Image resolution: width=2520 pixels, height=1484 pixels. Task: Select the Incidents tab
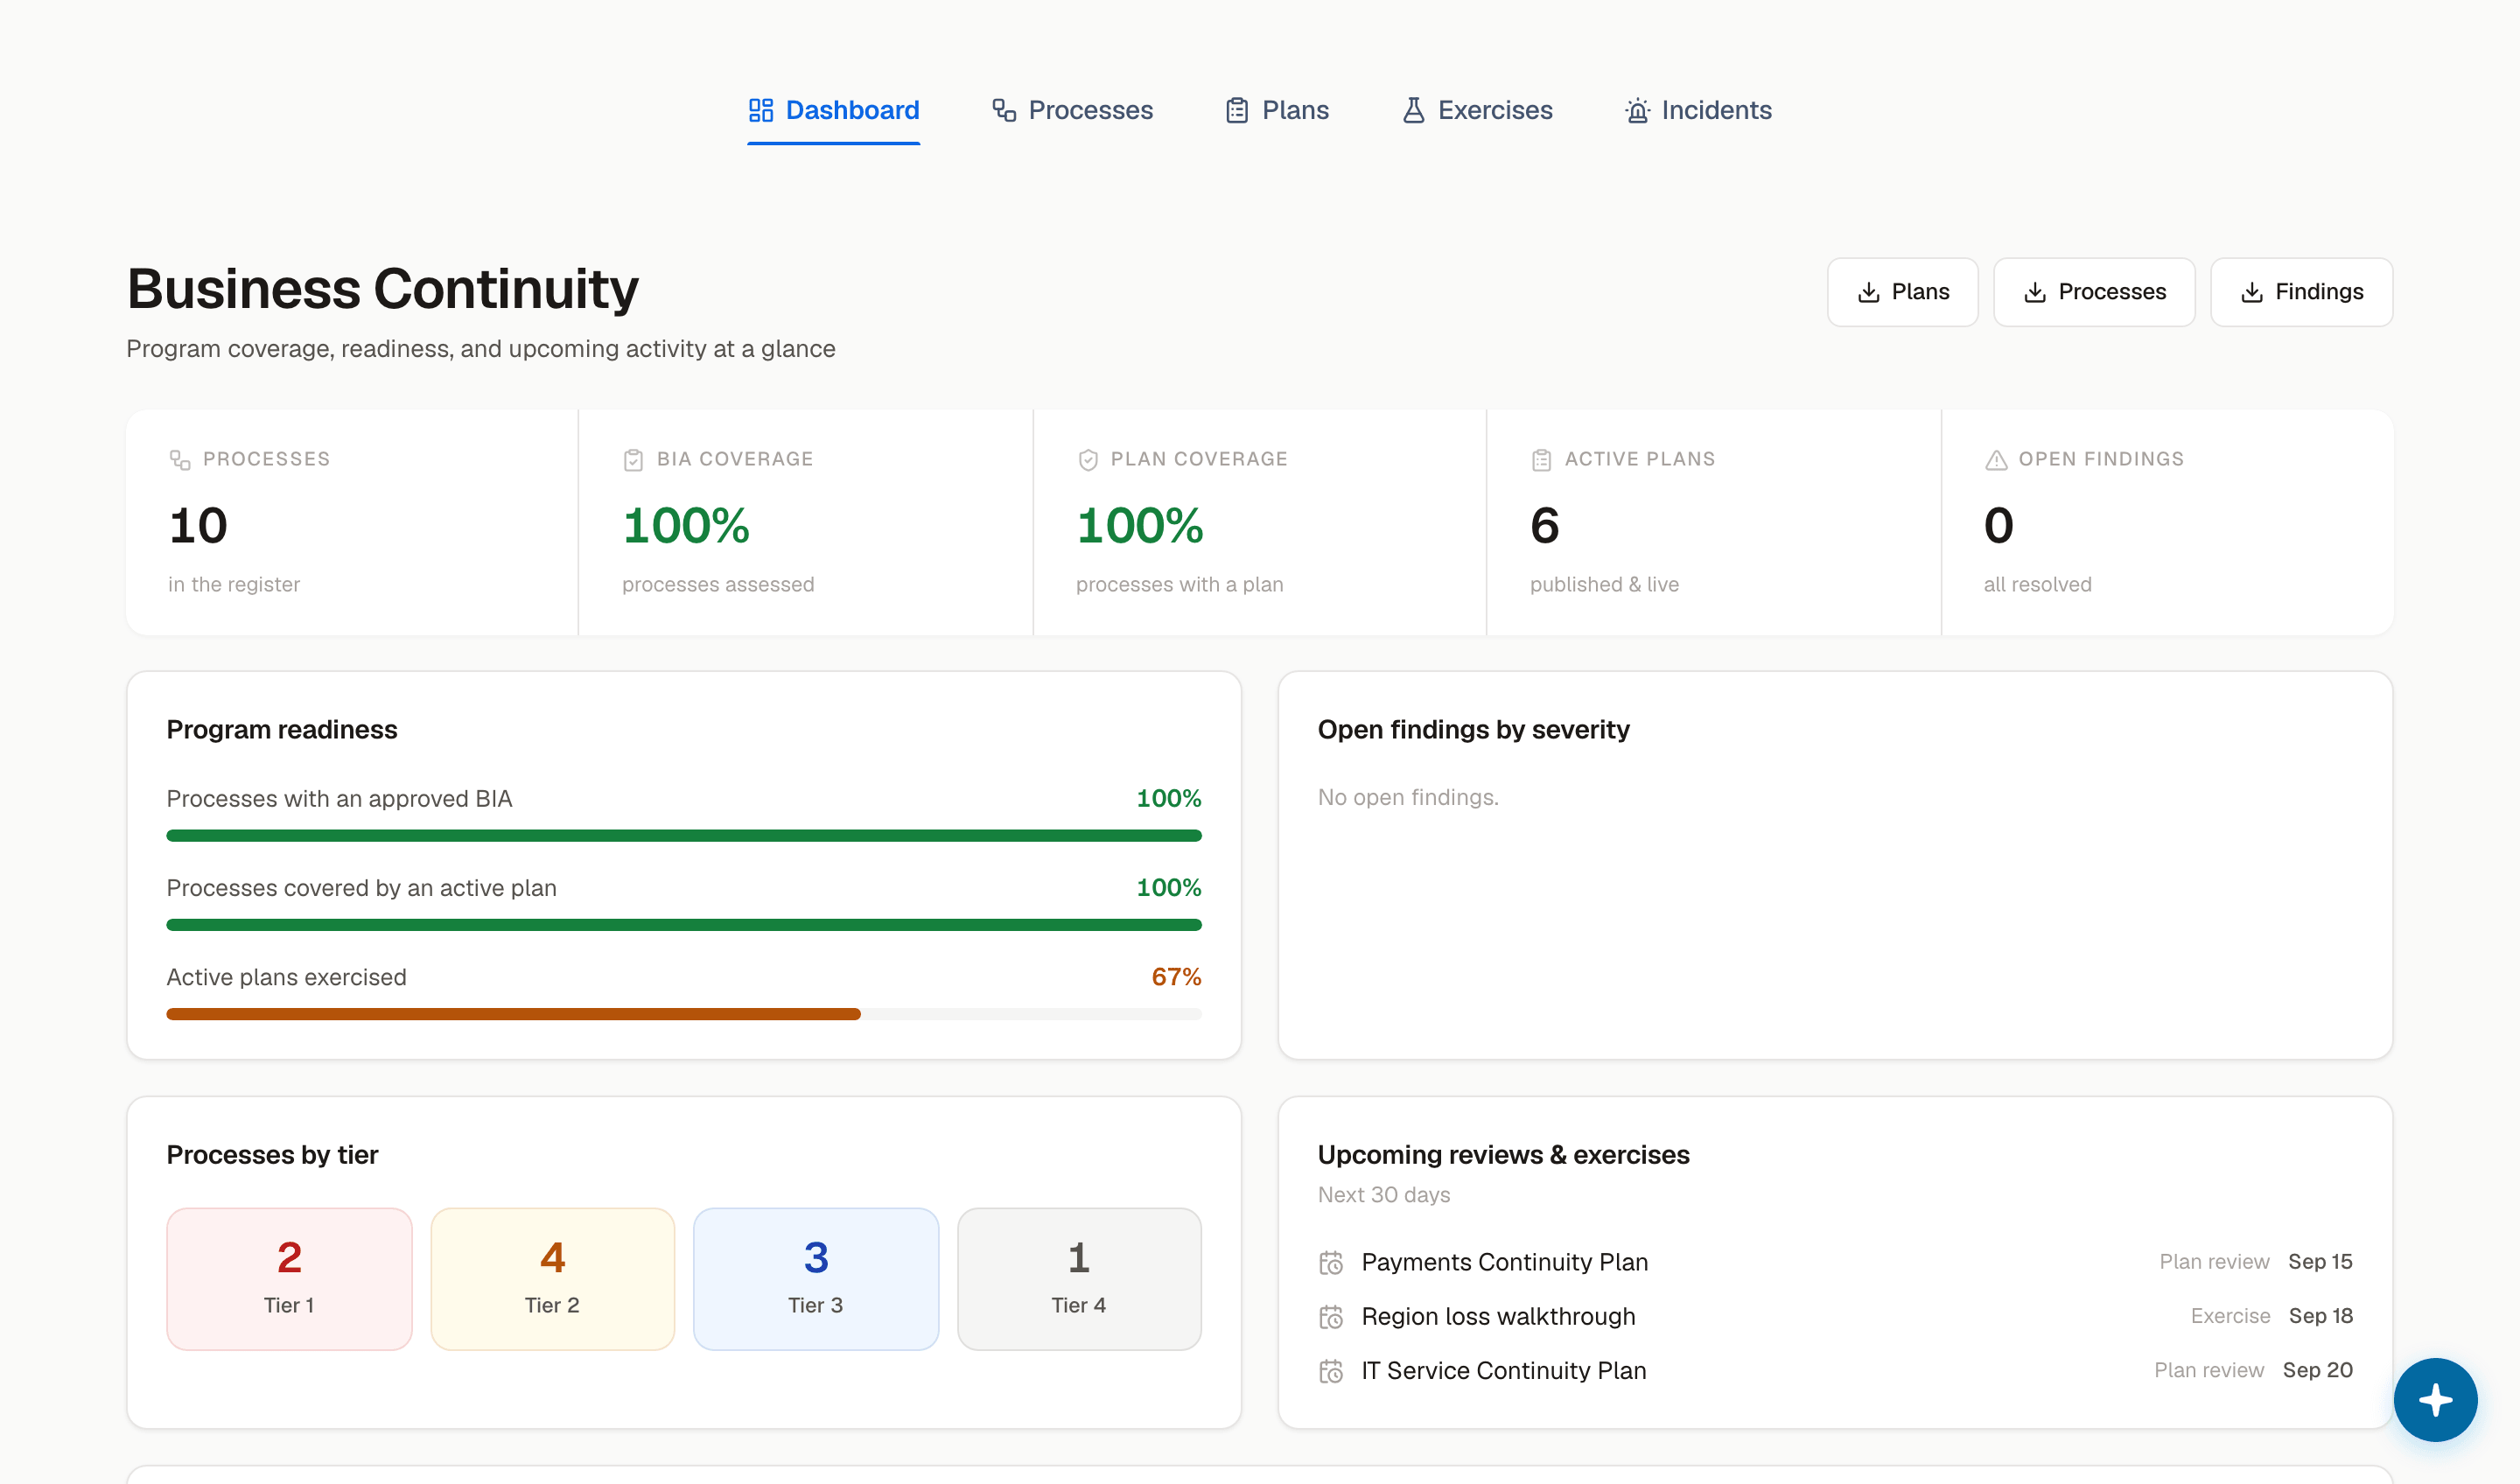(x=1698, y=110)
